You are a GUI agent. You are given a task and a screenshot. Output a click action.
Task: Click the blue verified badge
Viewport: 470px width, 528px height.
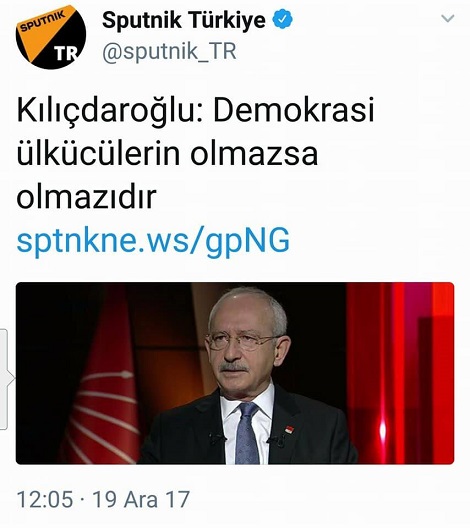[282, 19]
